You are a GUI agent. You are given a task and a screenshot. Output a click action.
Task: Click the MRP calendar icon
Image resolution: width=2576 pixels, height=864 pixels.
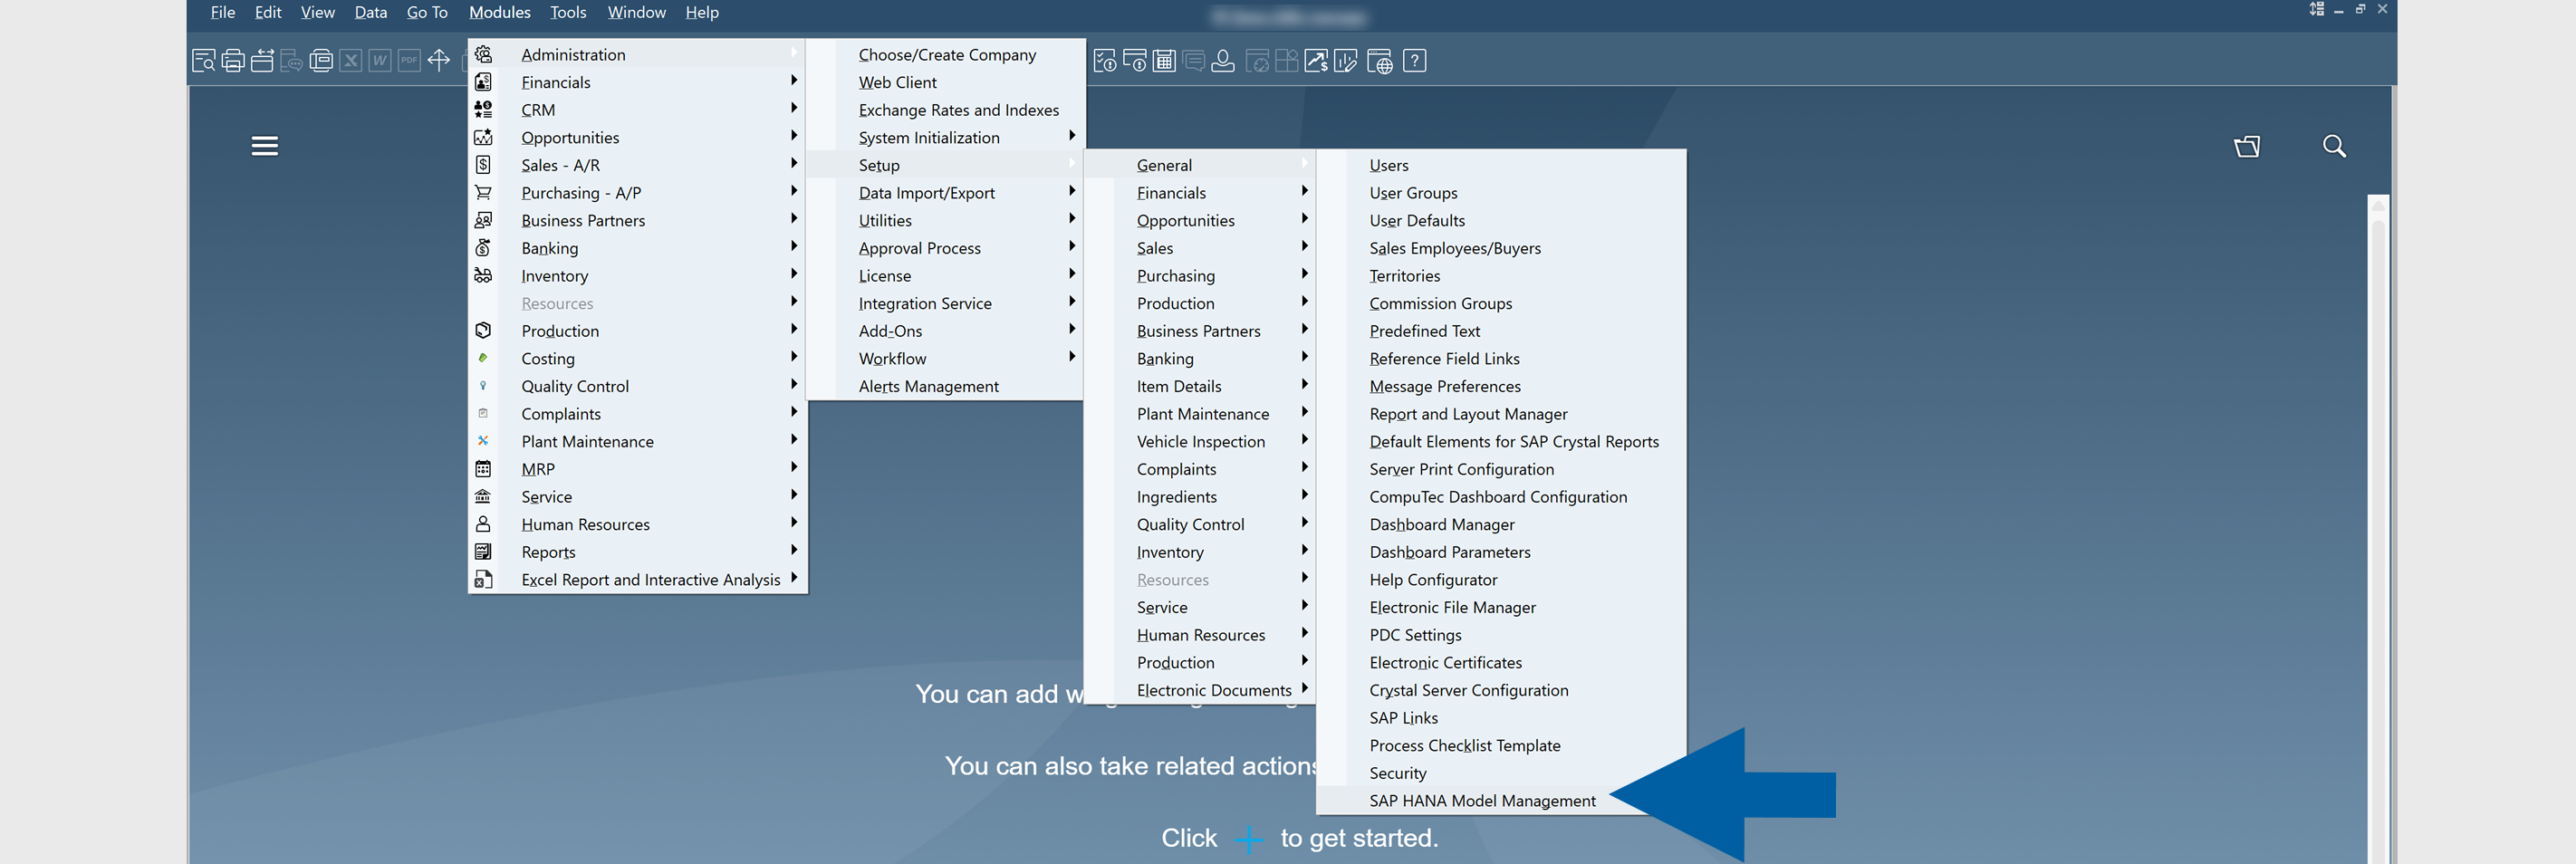tap(483, 468)
